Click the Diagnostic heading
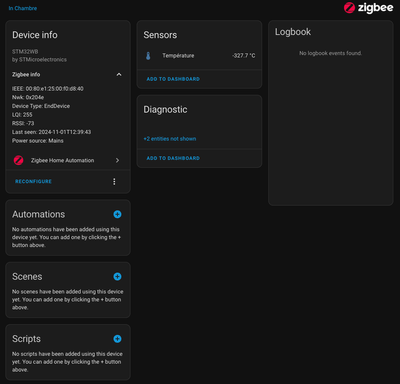This screenshot has width=400, height=384. 165,110
